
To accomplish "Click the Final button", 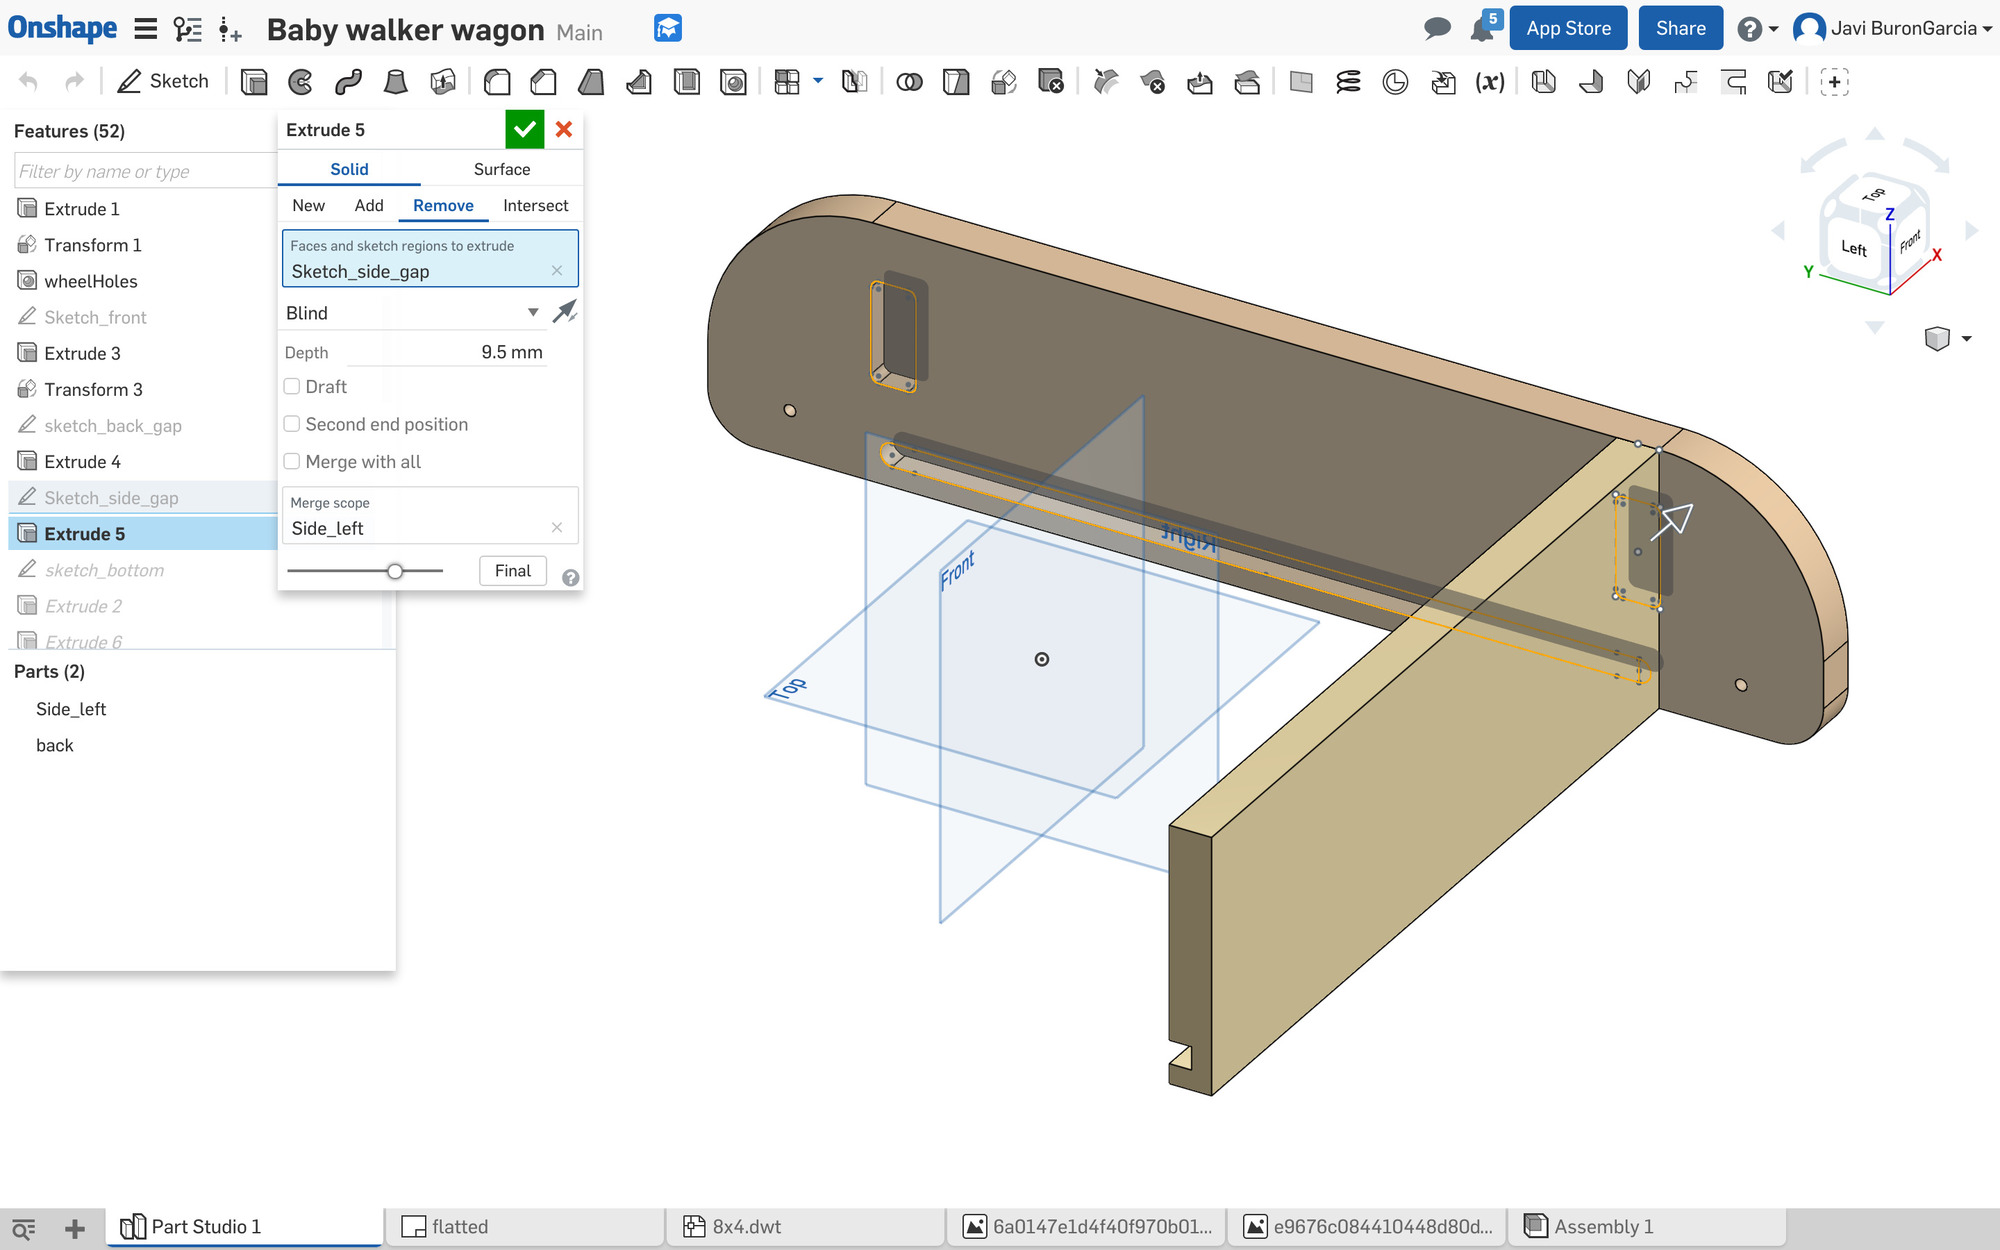I will click(x=513, y=571).
